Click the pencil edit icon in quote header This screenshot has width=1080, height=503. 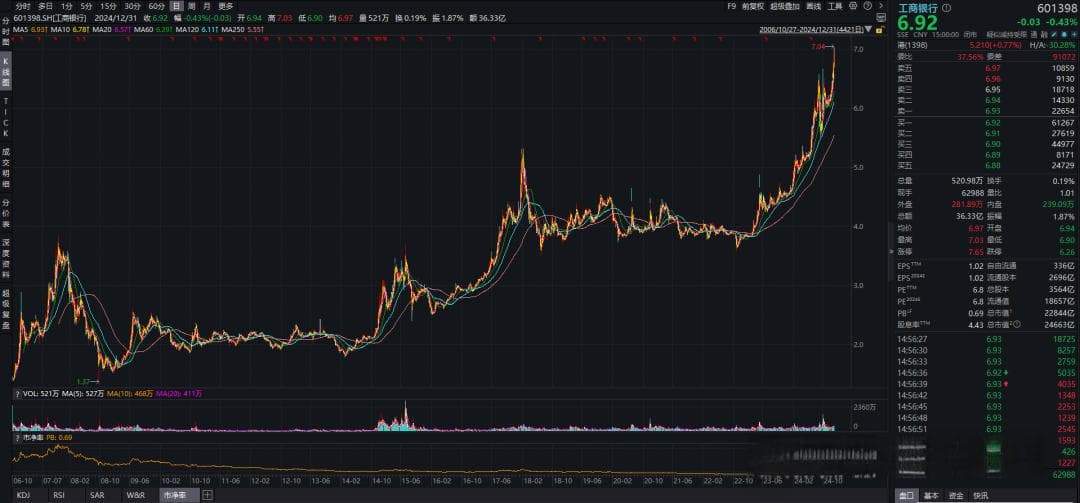point(1053,34)
